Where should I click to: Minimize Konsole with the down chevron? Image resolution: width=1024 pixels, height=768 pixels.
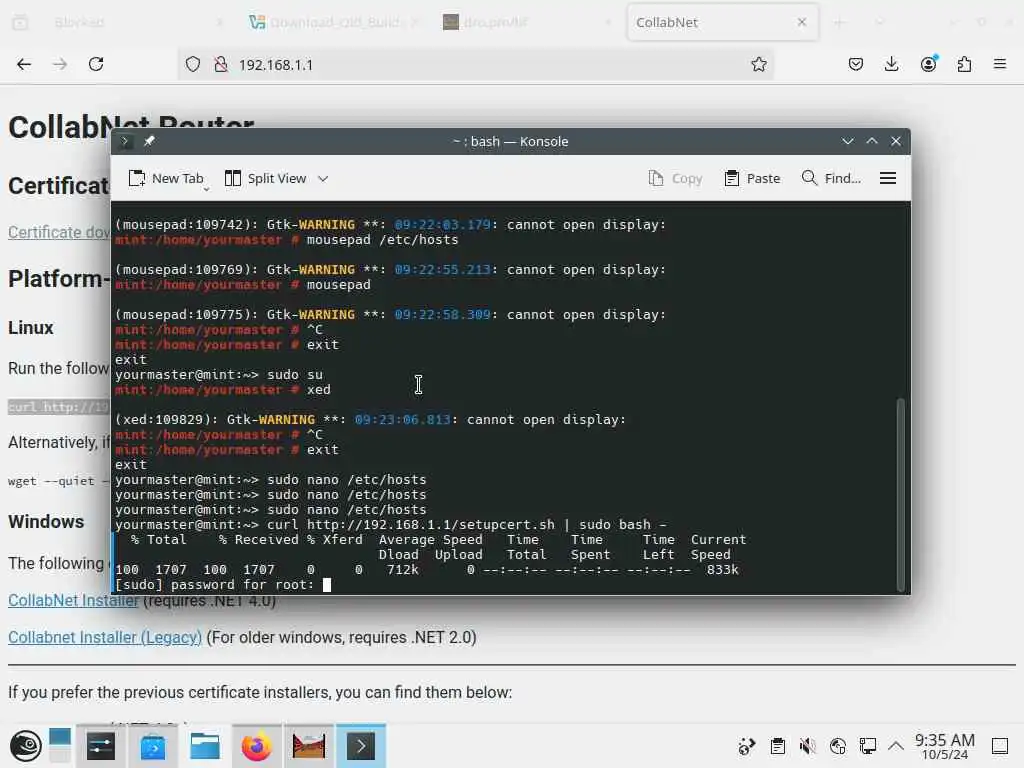[x=848, y=141]
